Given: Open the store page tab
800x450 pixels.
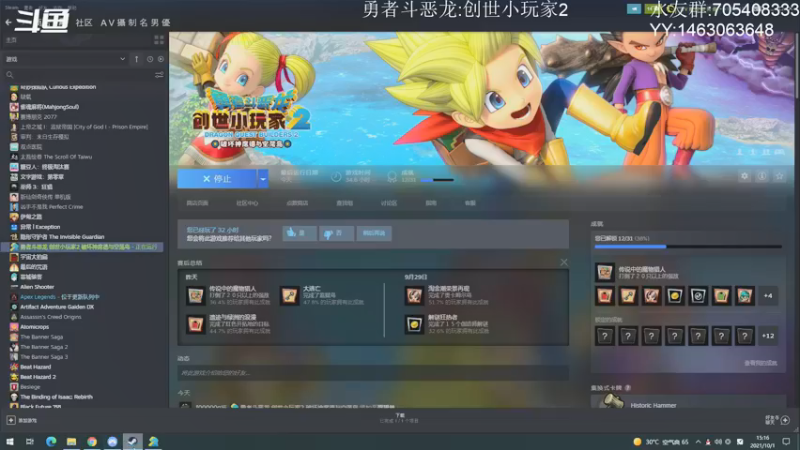Looking at the screenshot, I should (197, 203).
